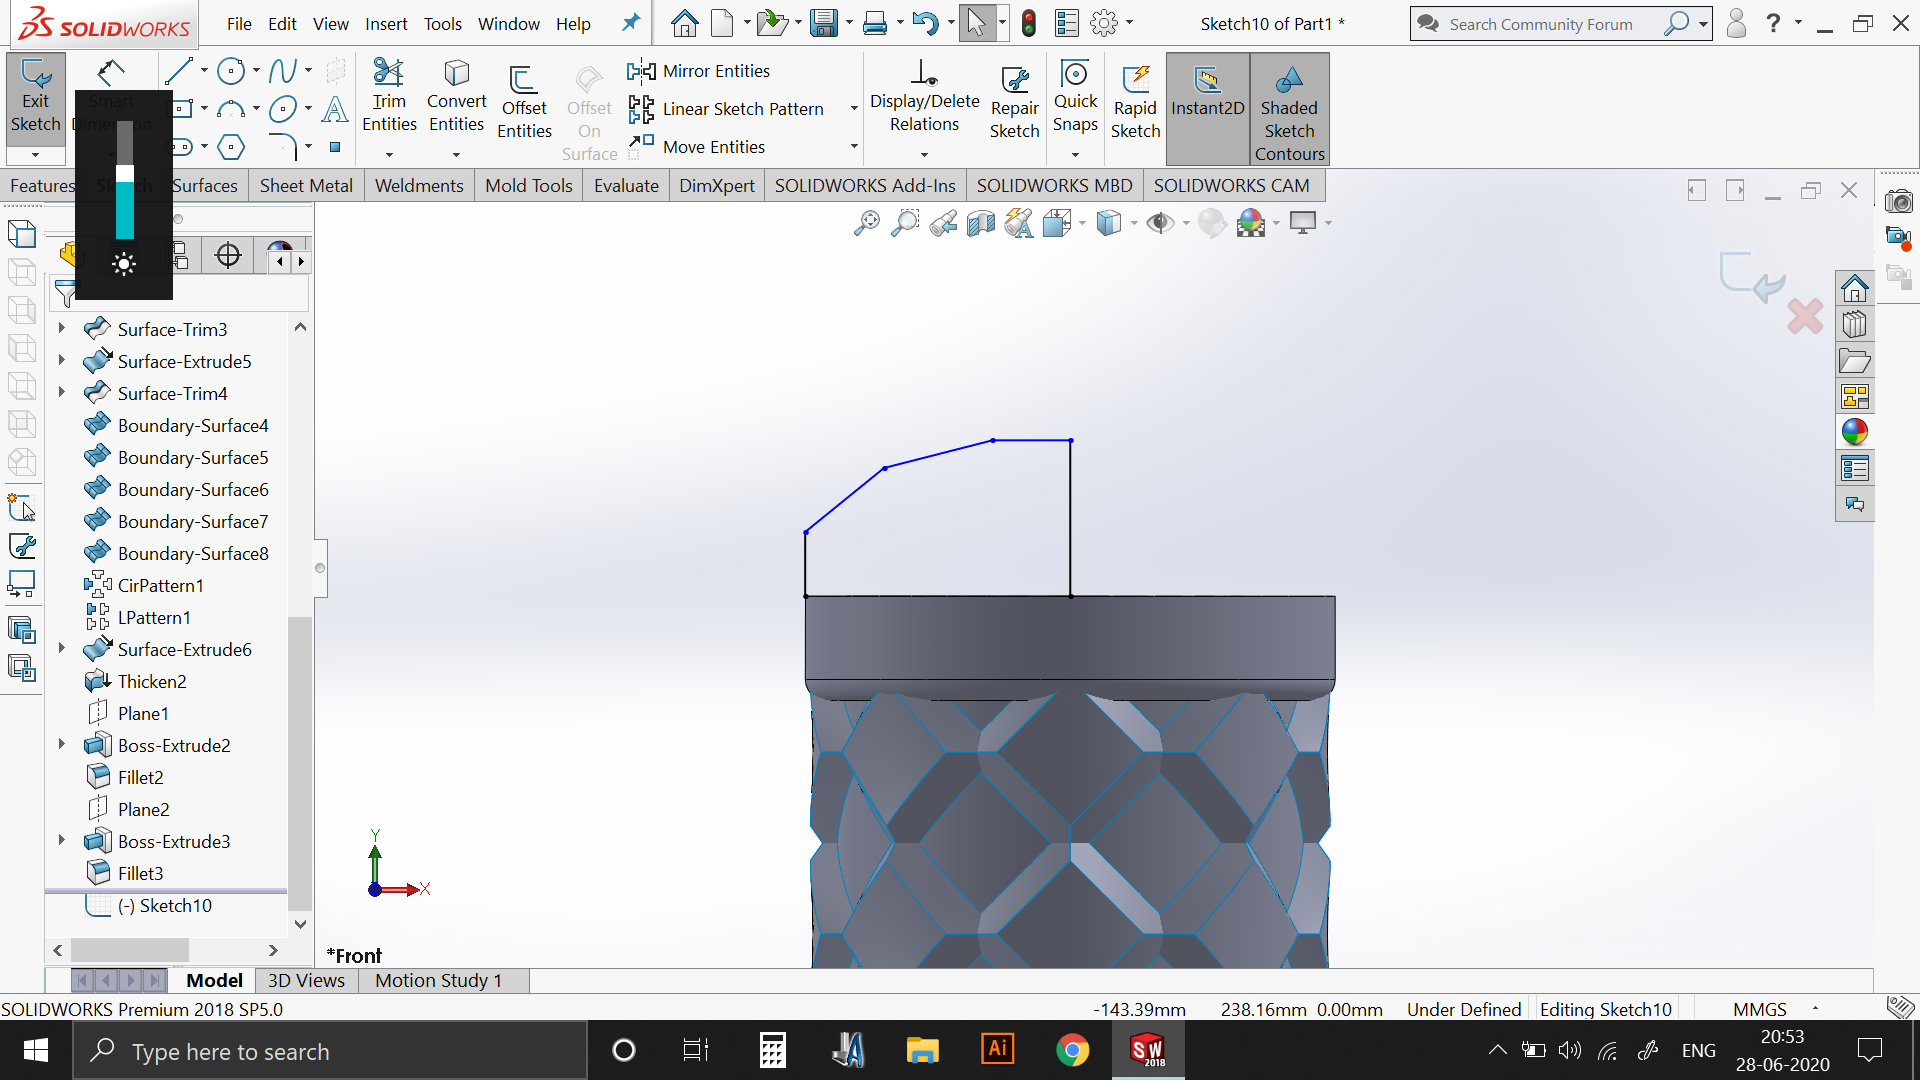Select the Mirror Entities tool
1920x1080 pixels.
click(x=700, y=71)
